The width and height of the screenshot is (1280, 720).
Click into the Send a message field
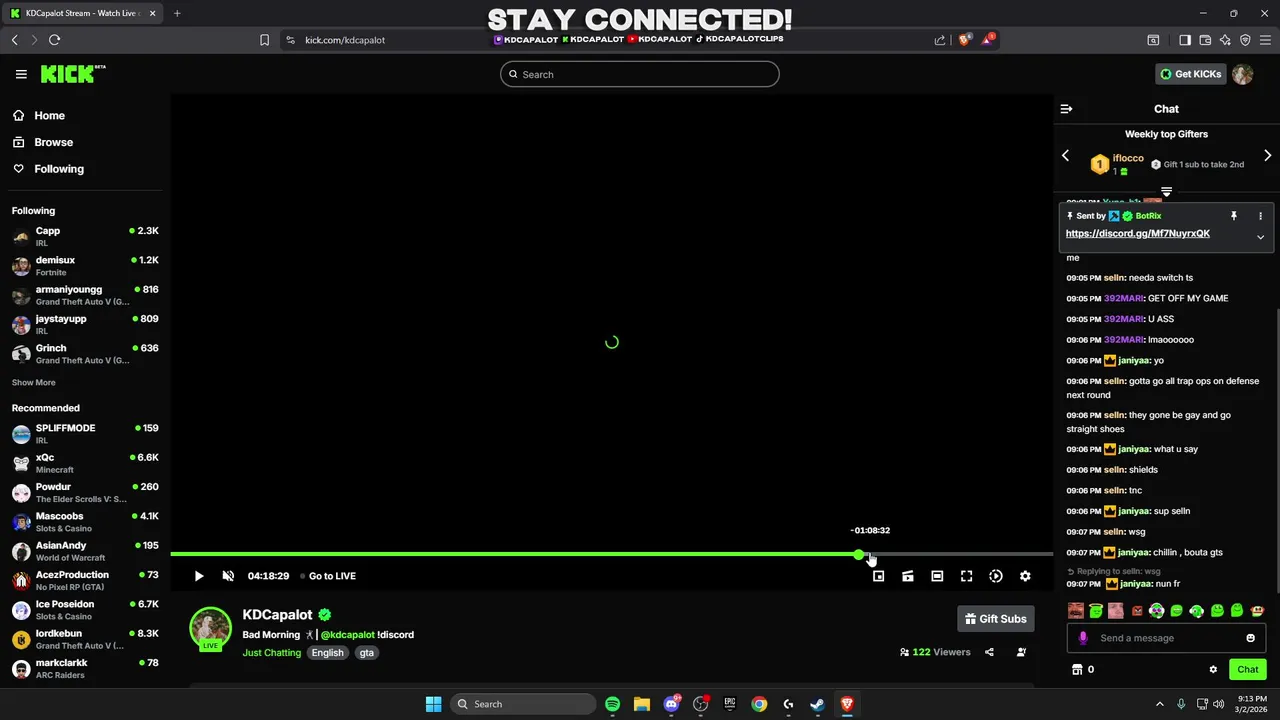tap(1166, 638)
